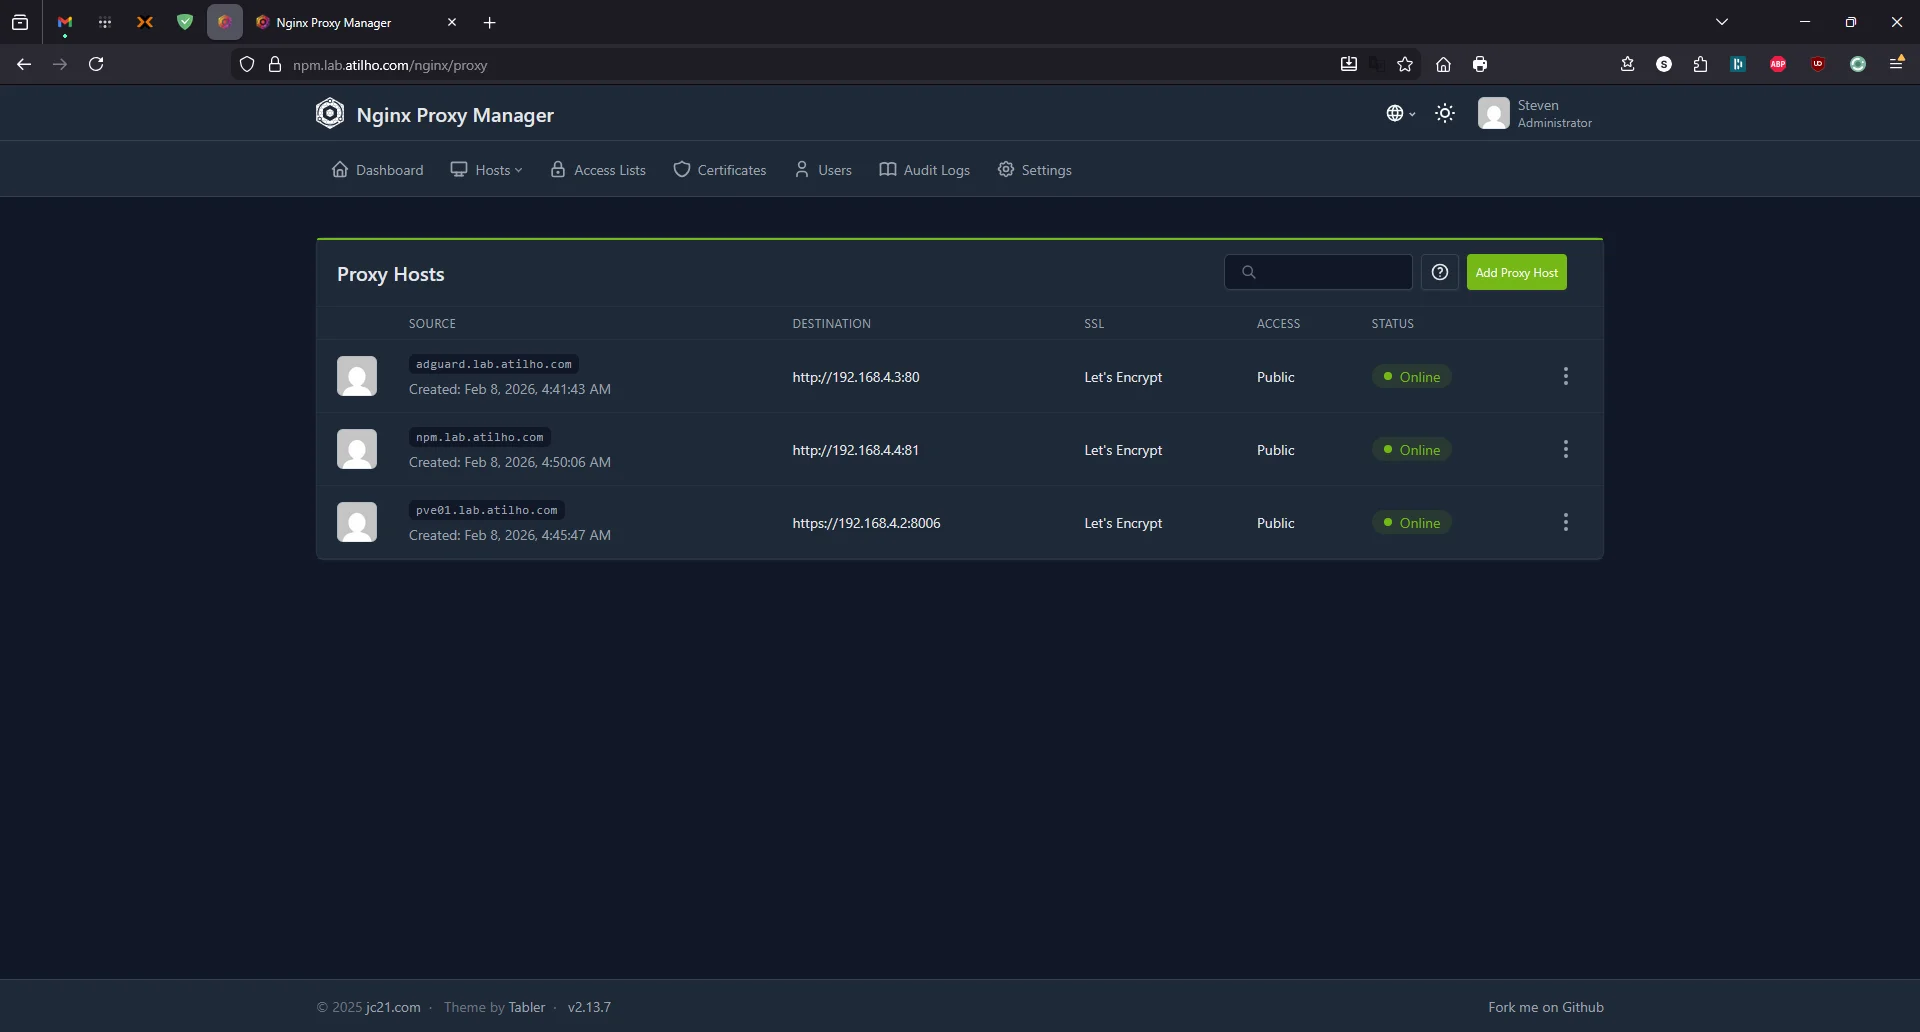Open the Nginx Proxy Manager logo icon

[330, 113]
